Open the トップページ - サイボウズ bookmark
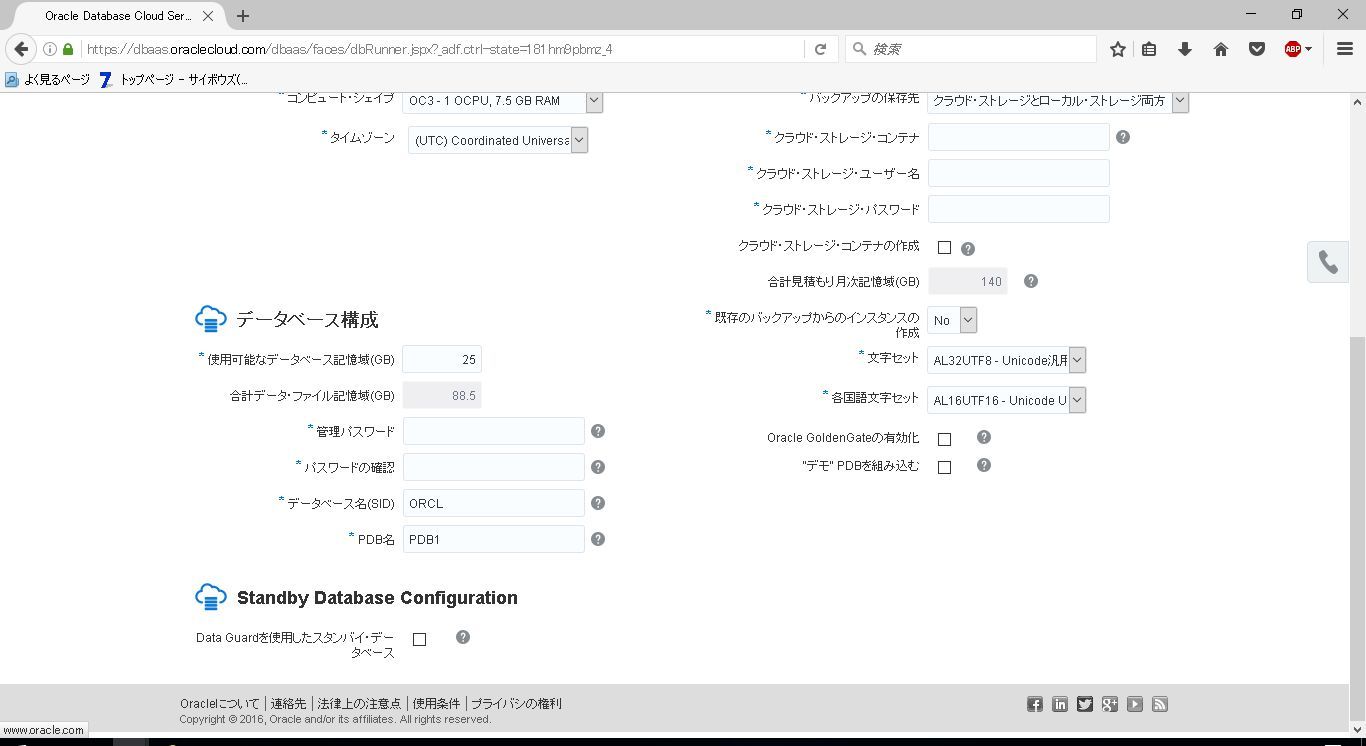The height and width of the screenshot is (746, 1366). point(174,79)
